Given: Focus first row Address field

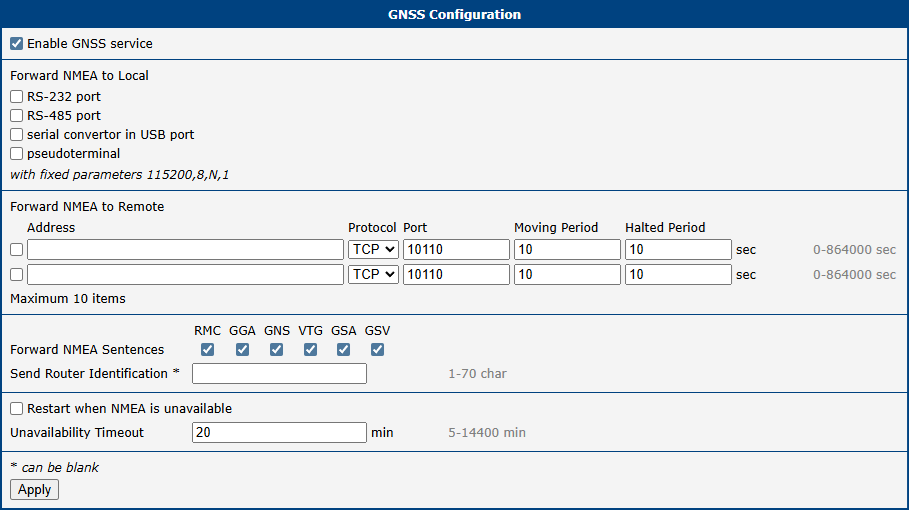Looking at the screenshot, I should point(186,249).
